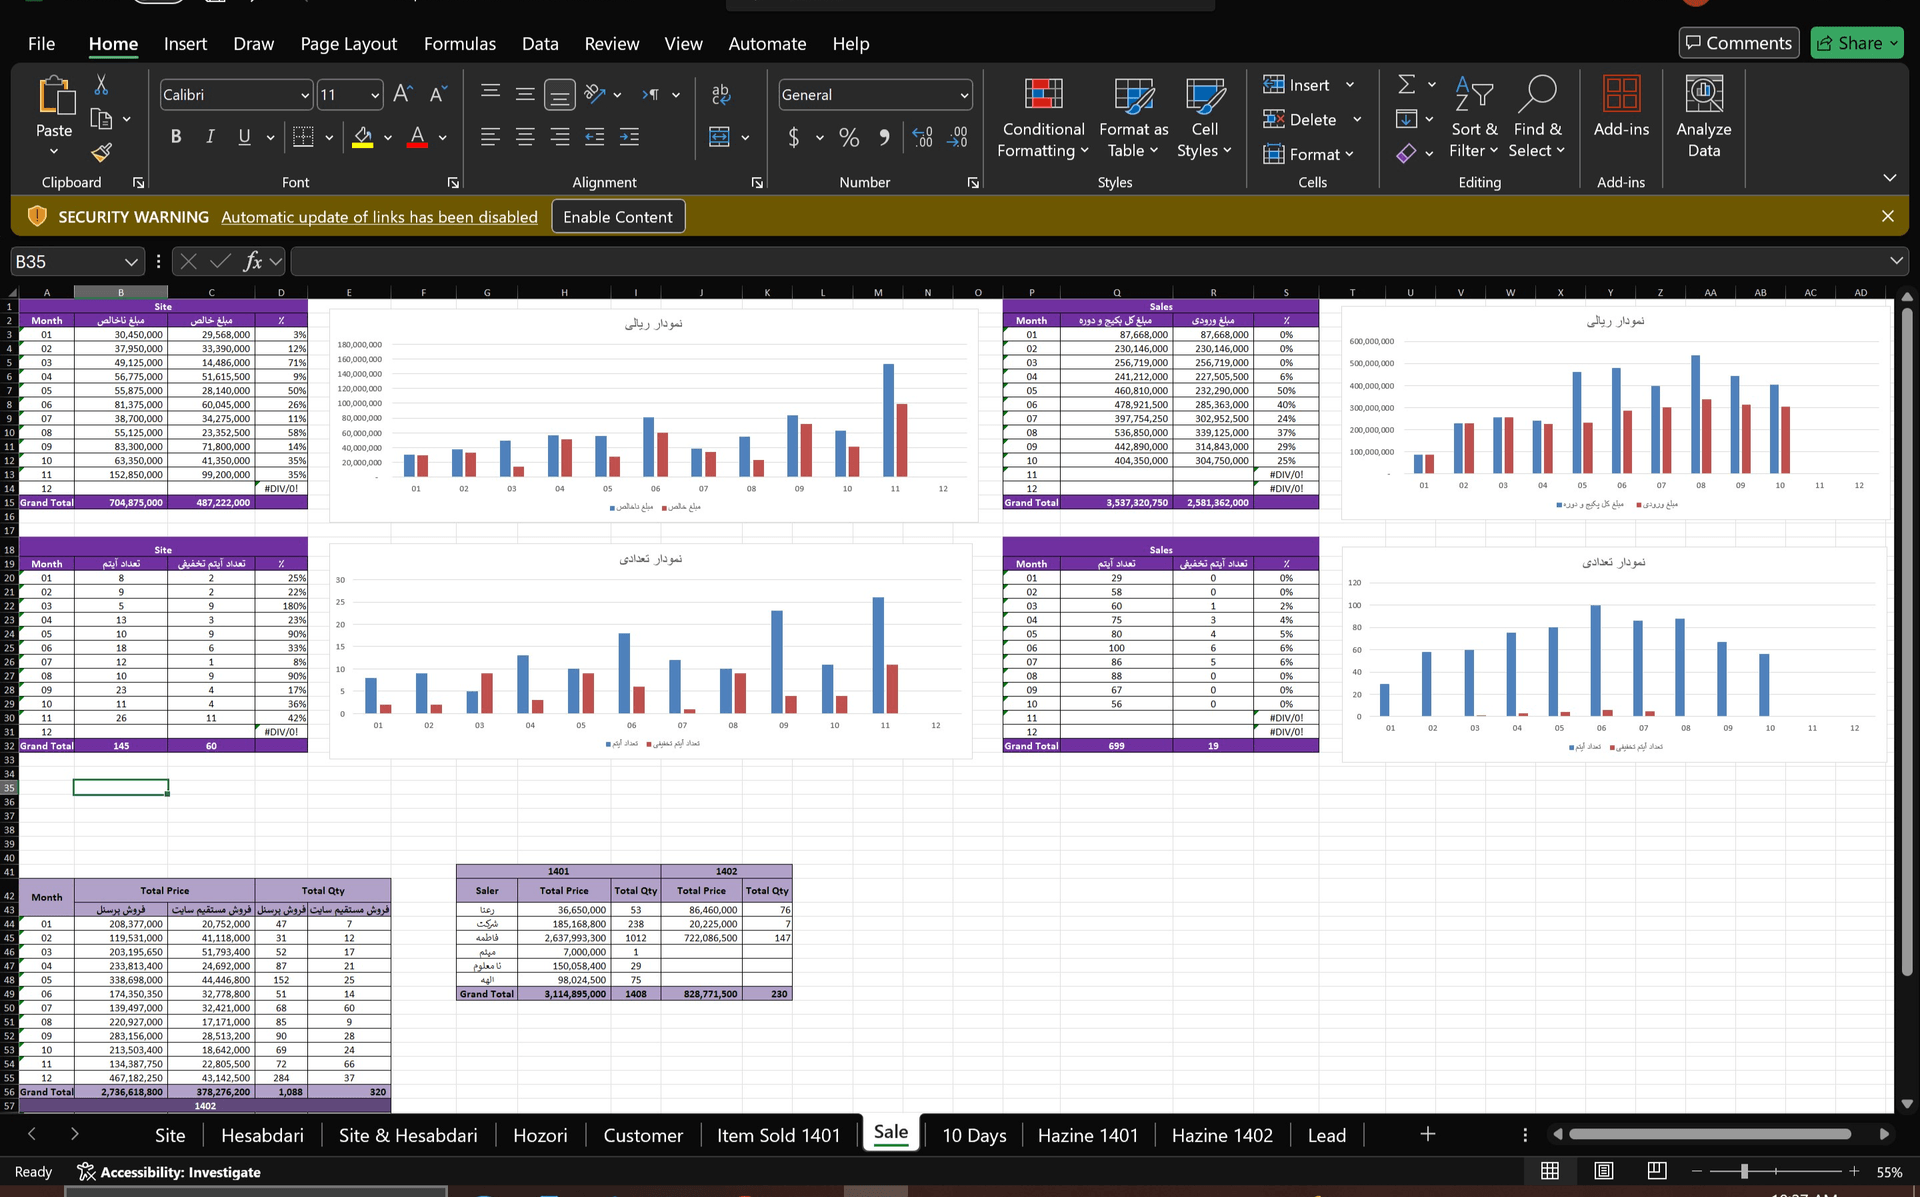Click the Cut scissors icon
This screenshot has width=1920, height=1197.
point(101,85)
